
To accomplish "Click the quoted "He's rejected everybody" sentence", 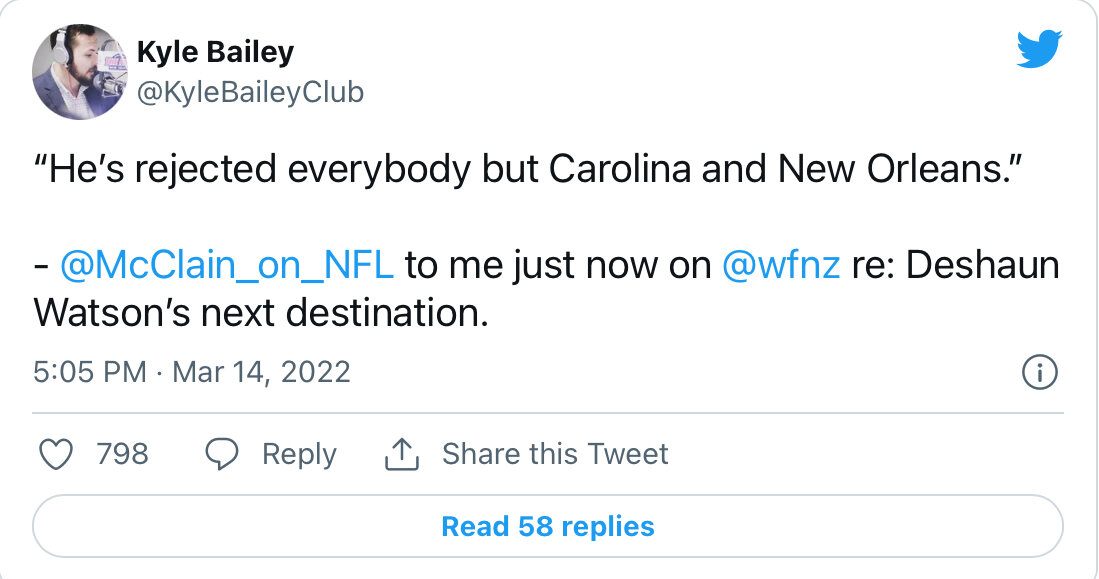I will [270, 171].
